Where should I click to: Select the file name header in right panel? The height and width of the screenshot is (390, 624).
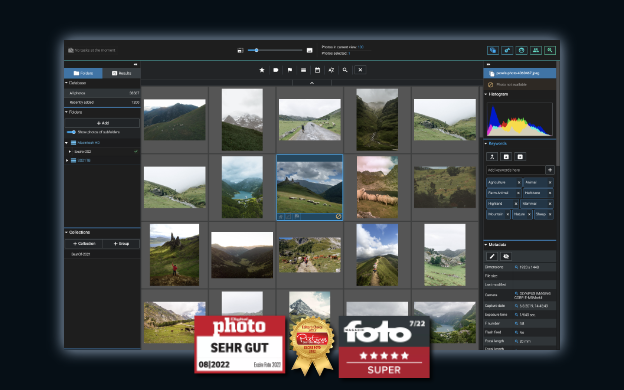(x=519, y=73)
